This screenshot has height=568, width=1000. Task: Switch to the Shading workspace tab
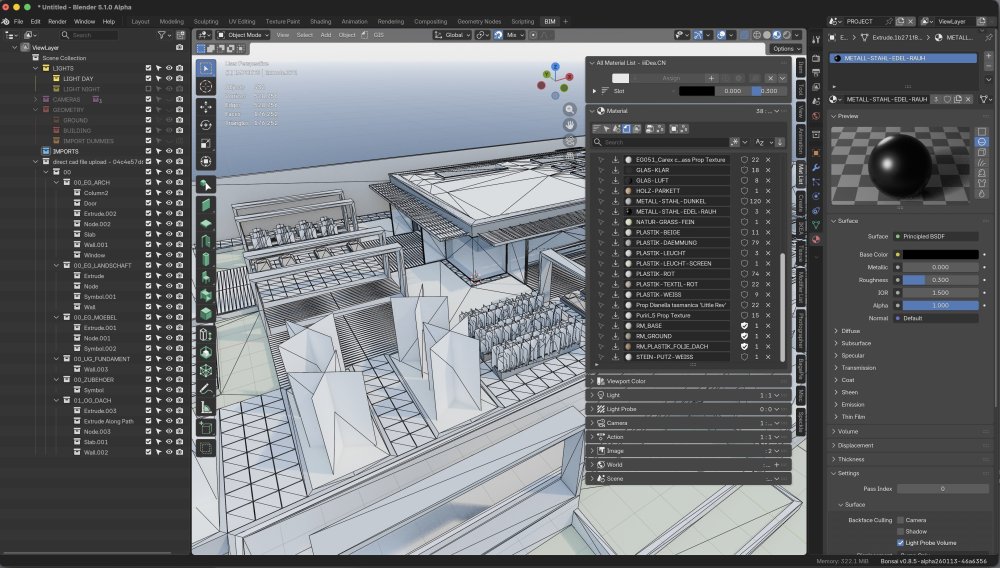(320, 21)
